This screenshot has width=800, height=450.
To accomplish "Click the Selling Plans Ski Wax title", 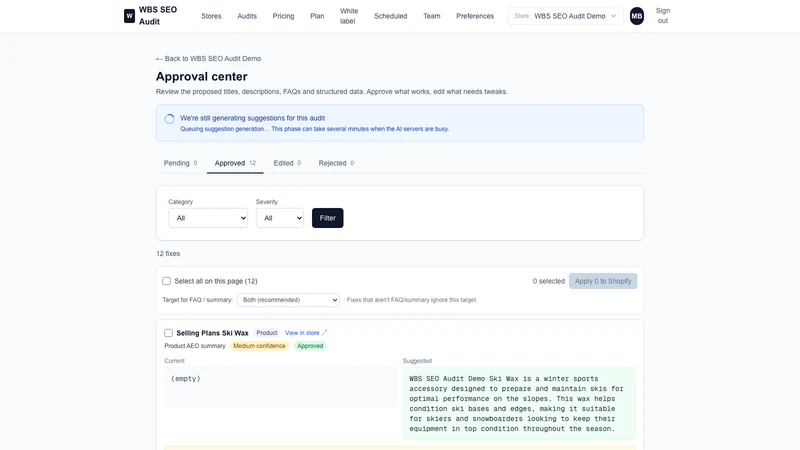I will pos(212,333).
